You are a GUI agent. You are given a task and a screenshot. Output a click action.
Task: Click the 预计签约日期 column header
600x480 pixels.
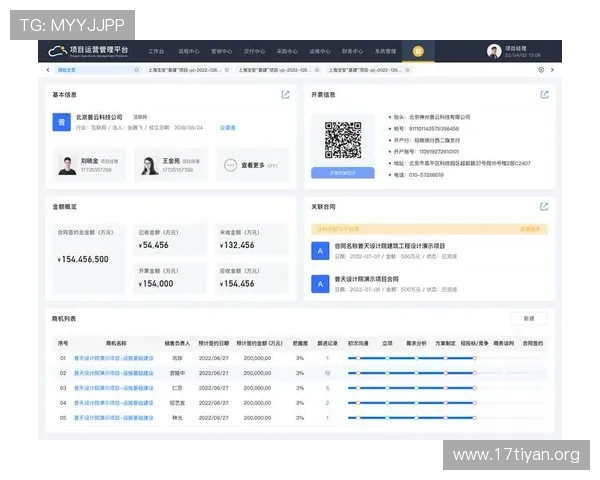coord(214,343)
